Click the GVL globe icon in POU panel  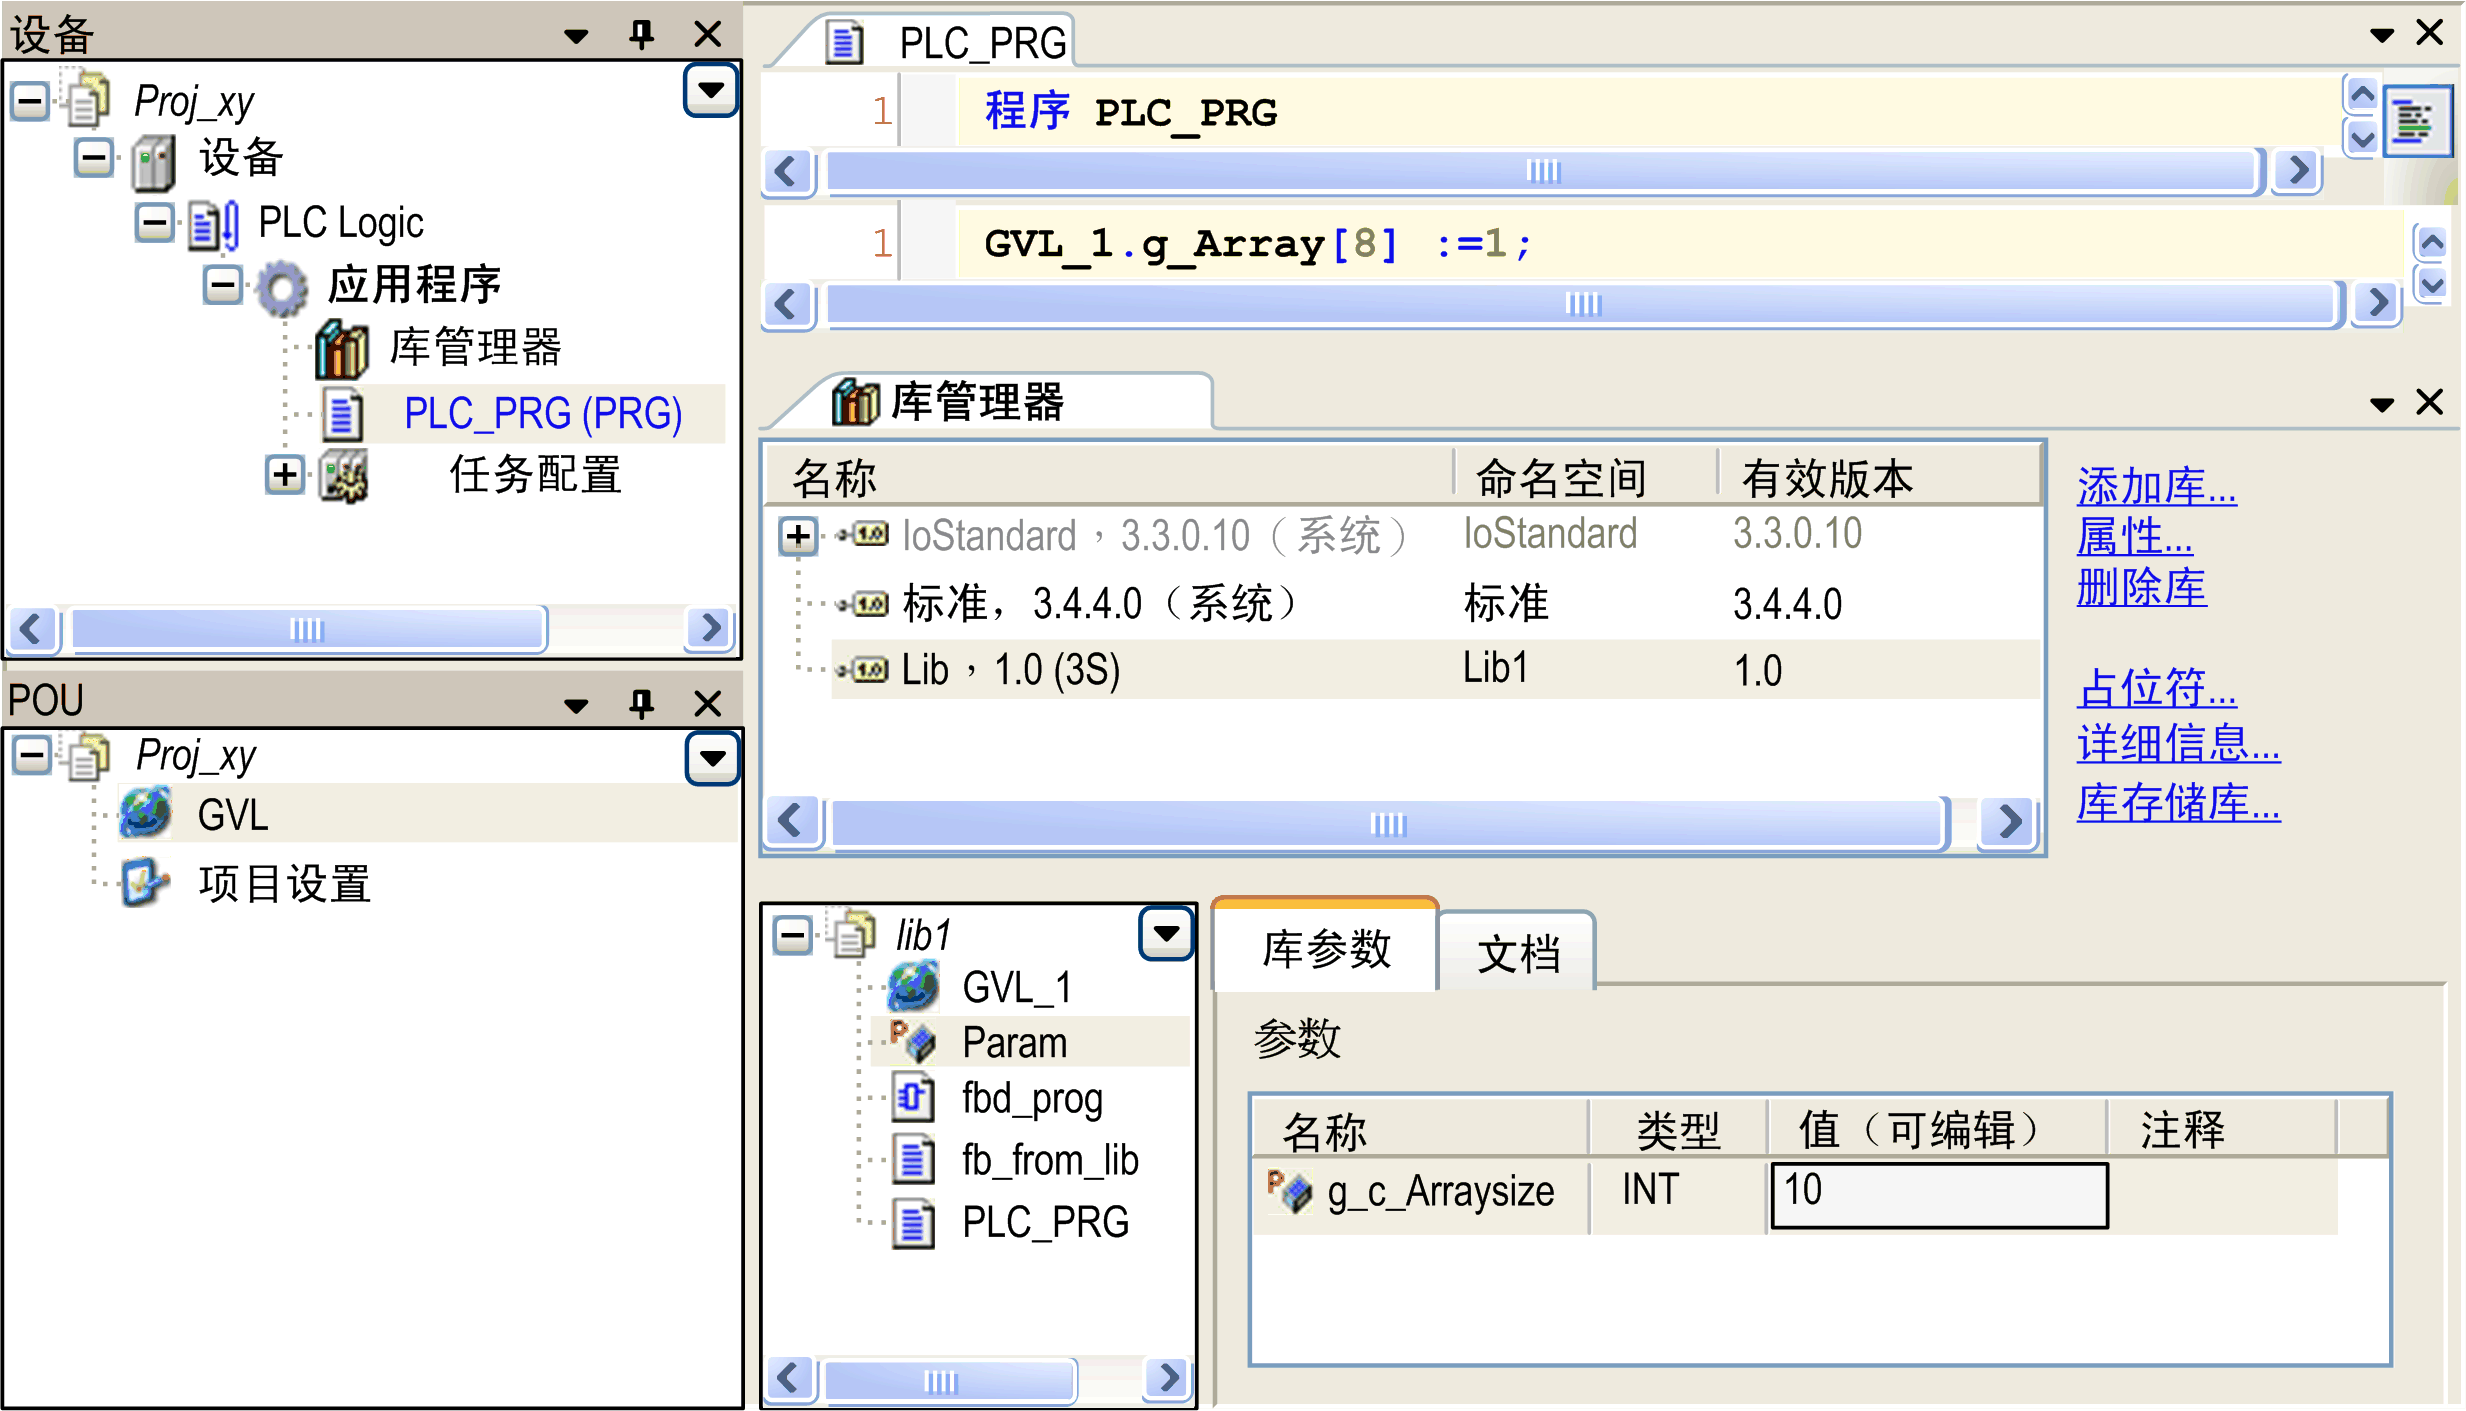coord(146,814)
